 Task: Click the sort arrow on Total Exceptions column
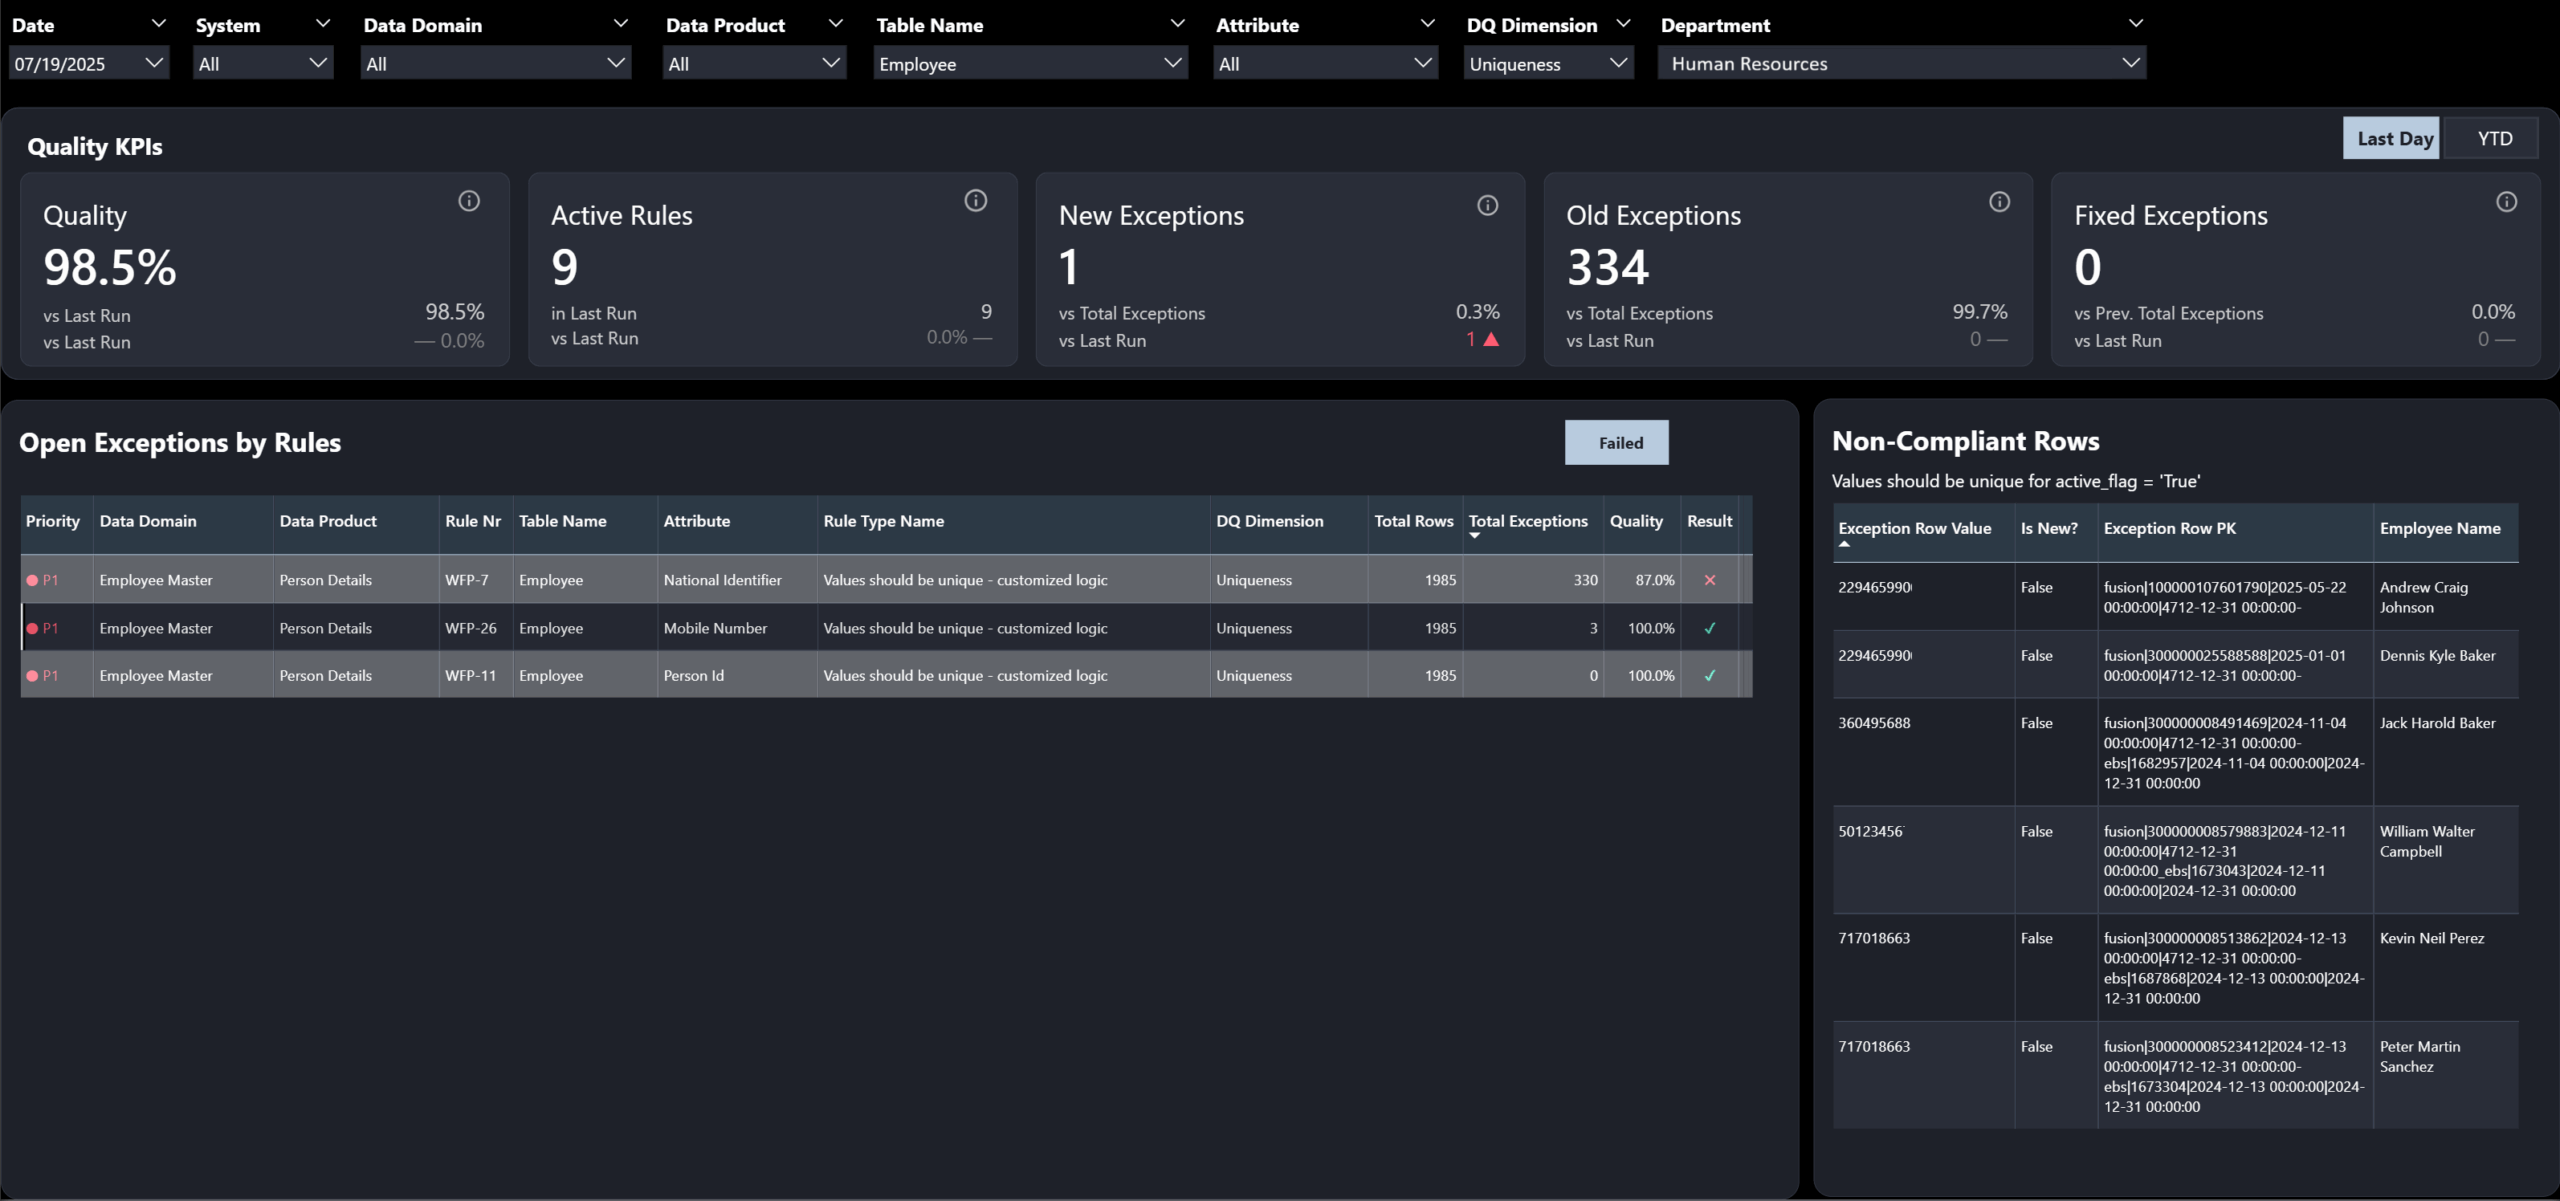[x=1474, y=536]
